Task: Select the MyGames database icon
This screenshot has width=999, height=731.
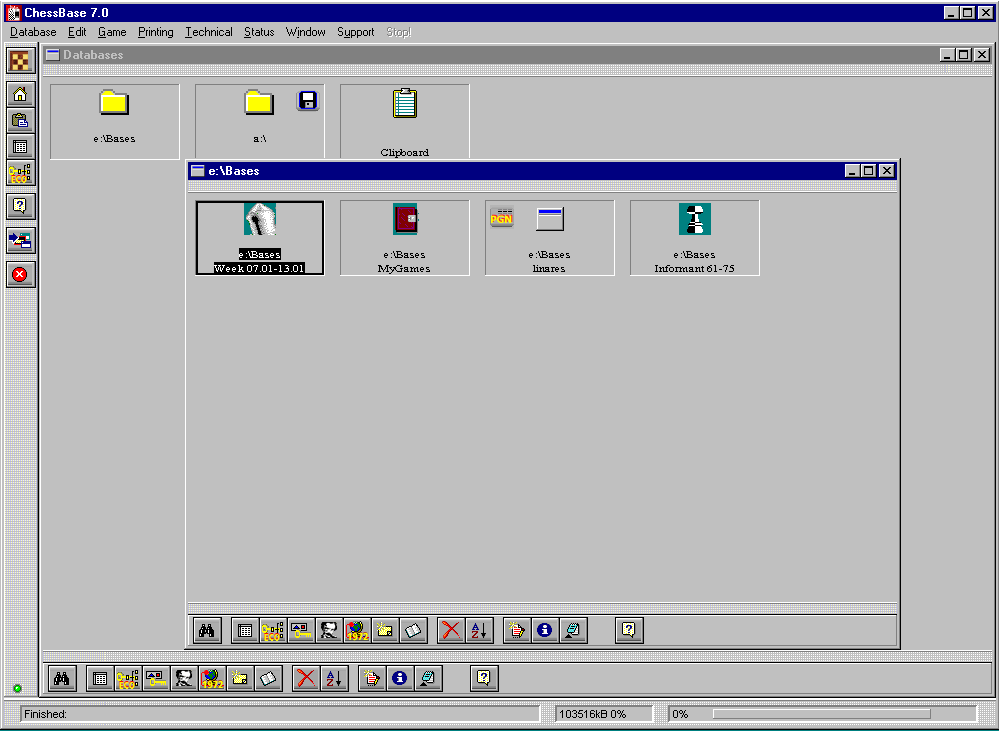Action: (405, 220)
